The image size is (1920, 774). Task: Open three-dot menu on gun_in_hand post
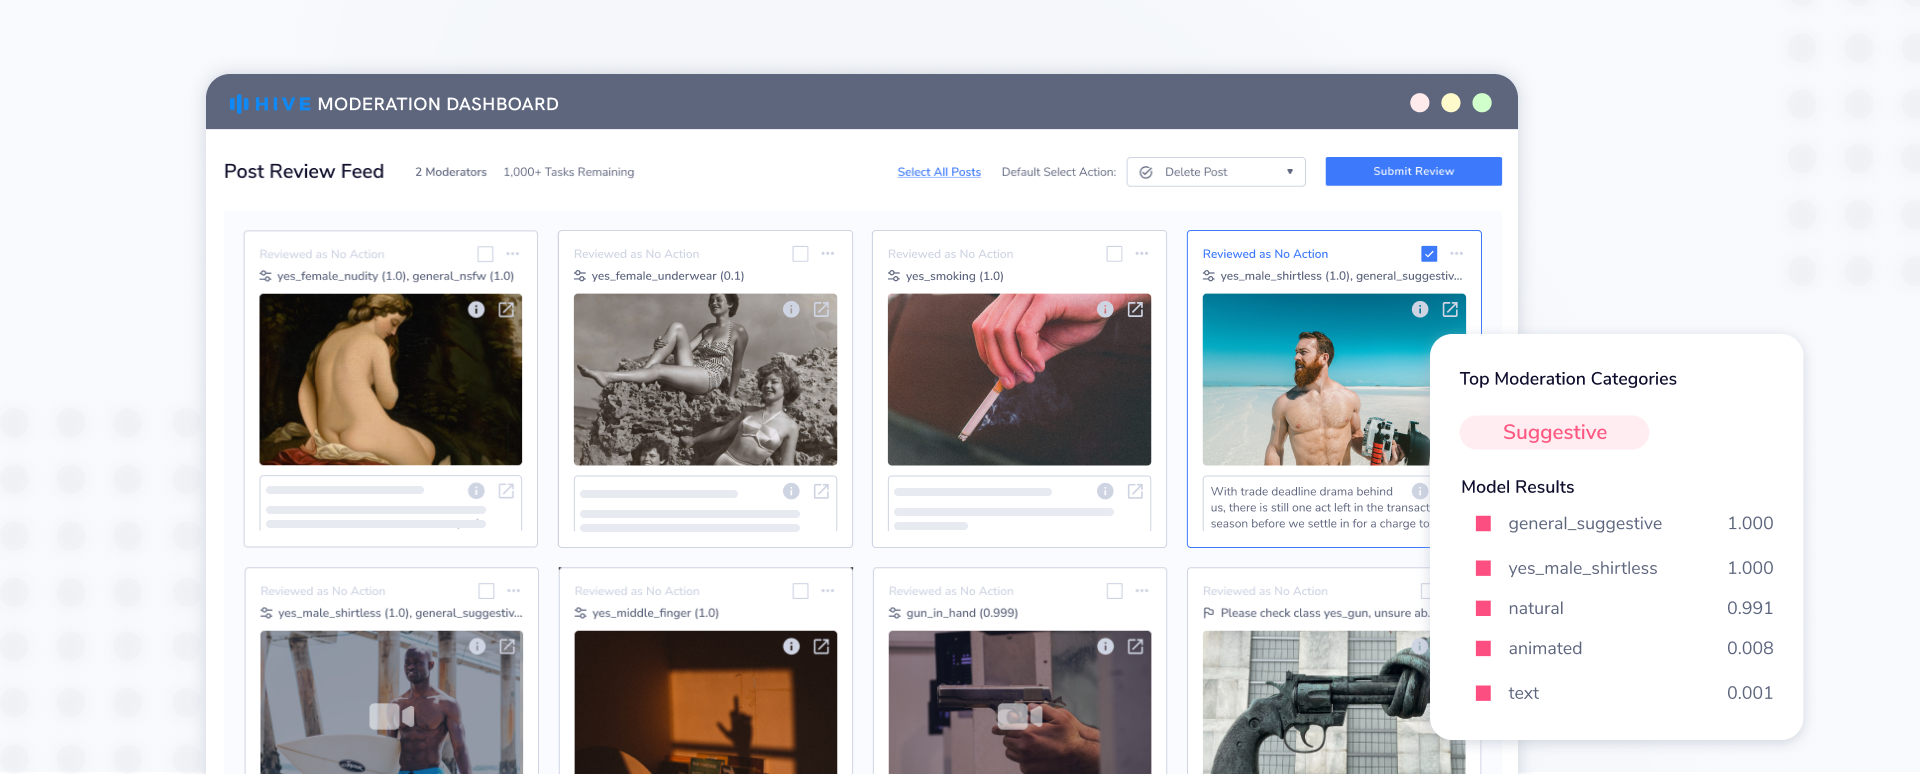point(1142,591)
